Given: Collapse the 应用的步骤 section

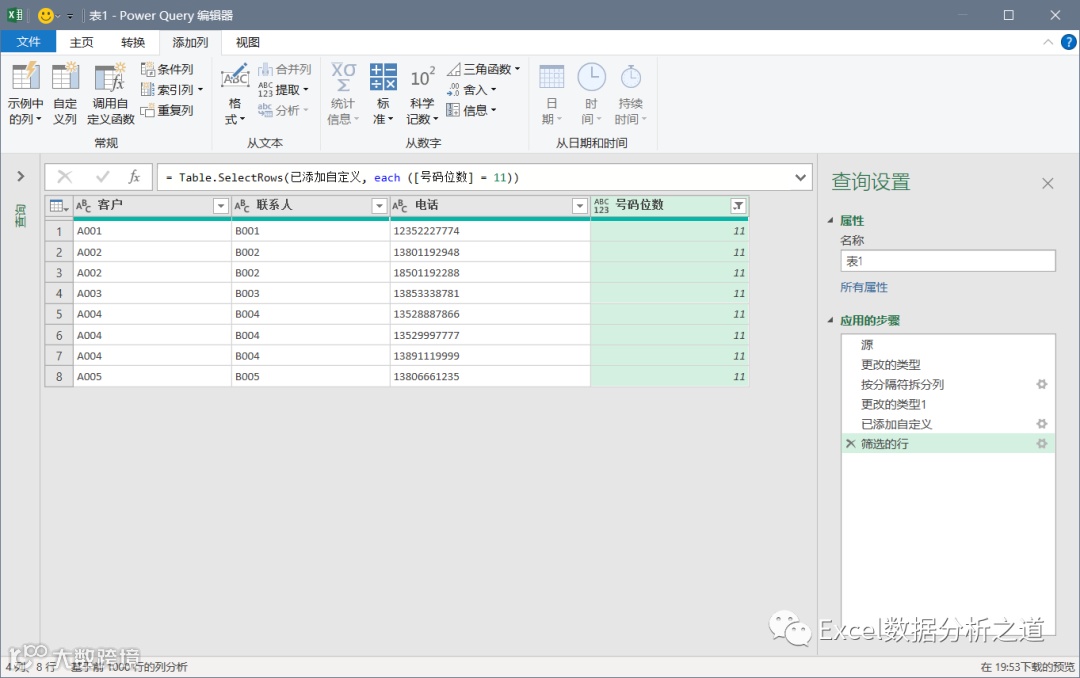Looking at the screenshot, I should click(830, 320).
